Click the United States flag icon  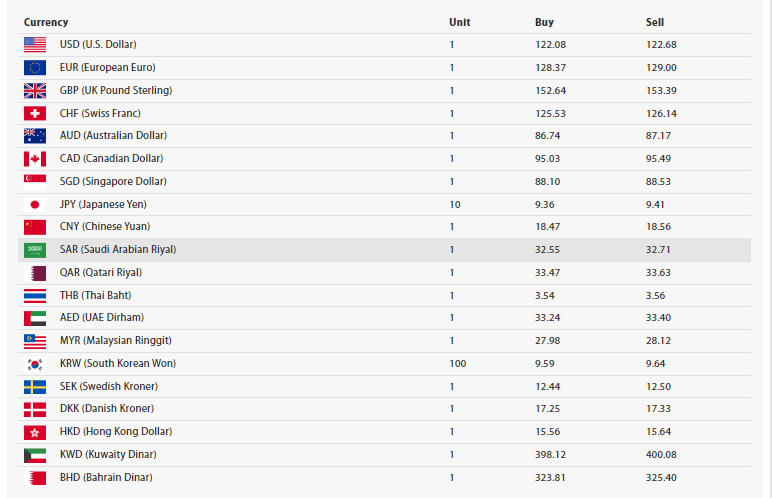point(35,45)
